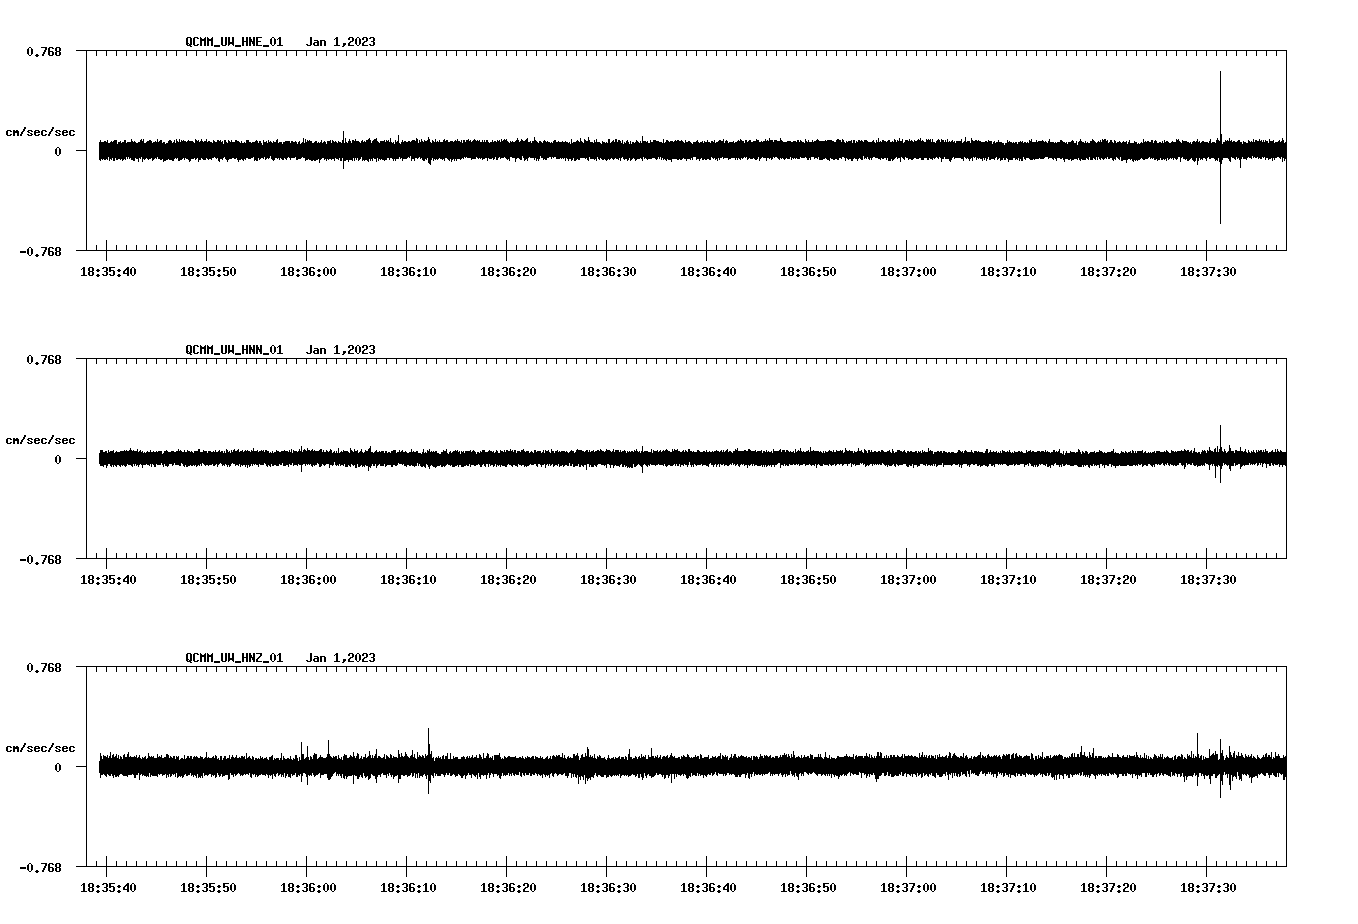
Task: Click the large spike near 18:37:30 on HNE trace
Action: [1221, 145]
